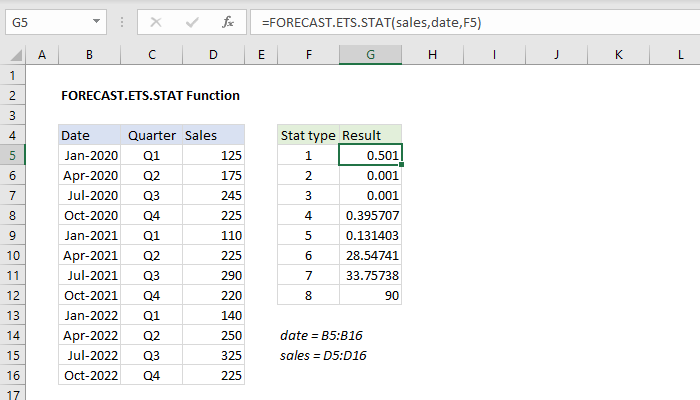Viewport: 700px width, 400px height.
Task: Select column C header
Action: pos(151,55)
